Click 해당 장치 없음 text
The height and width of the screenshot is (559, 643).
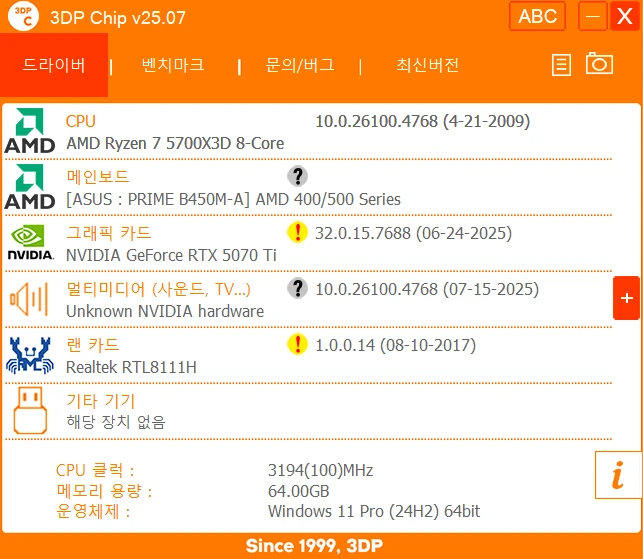(116, 422)
